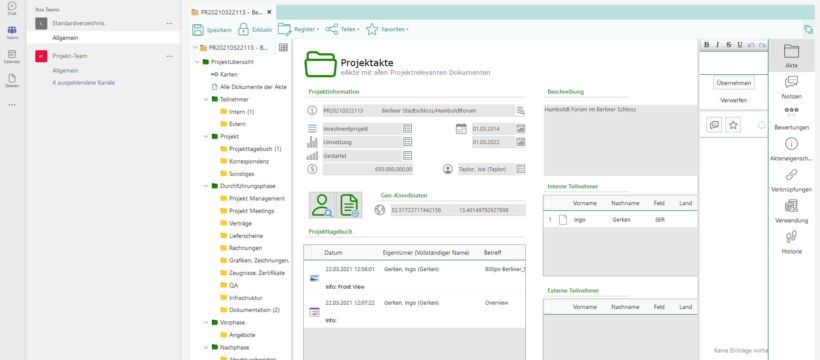Click the Verwerfen button
The width and height of the screenshot is (820, 360).
pos(734,100)
